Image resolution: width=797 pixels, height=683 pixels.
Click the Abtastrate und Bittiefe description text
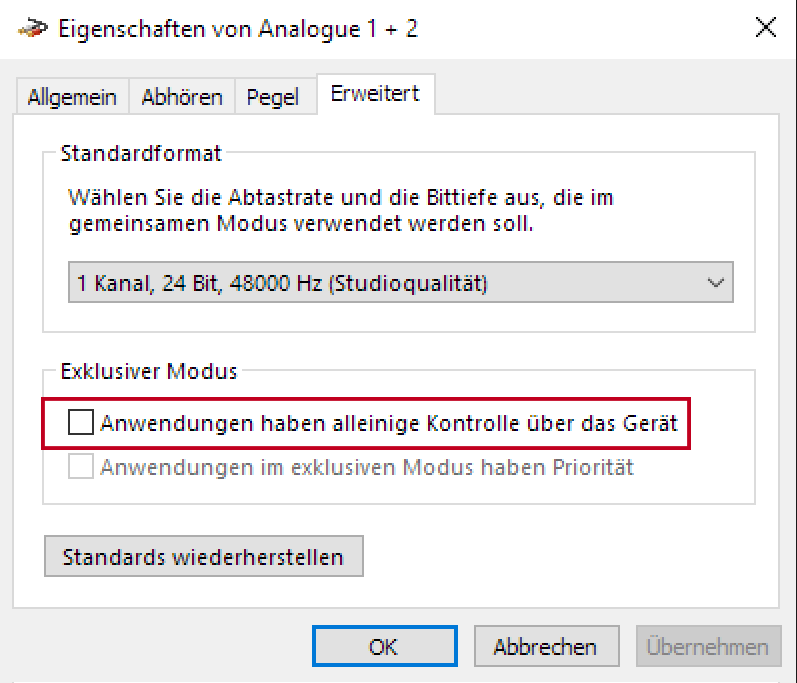pyautogui.click(x=341, y=211)
